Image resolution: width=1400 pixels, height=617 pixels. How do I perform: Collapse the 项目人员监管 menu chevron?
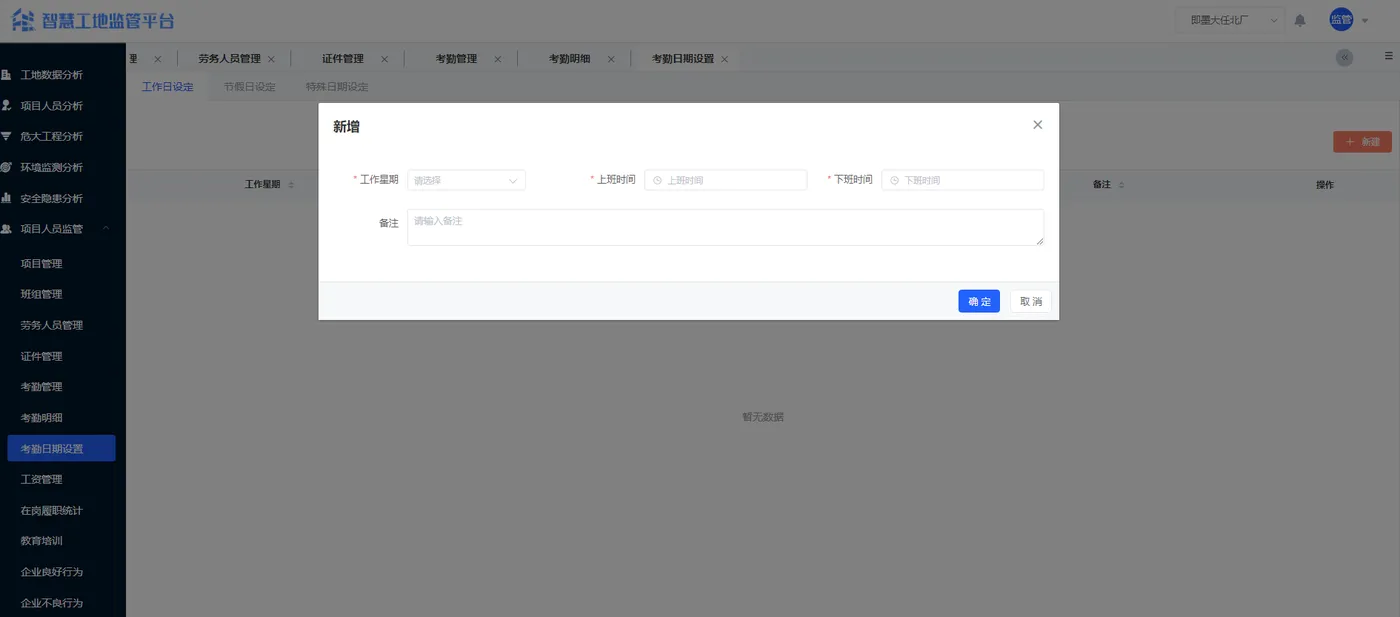(x=106, y=229)
